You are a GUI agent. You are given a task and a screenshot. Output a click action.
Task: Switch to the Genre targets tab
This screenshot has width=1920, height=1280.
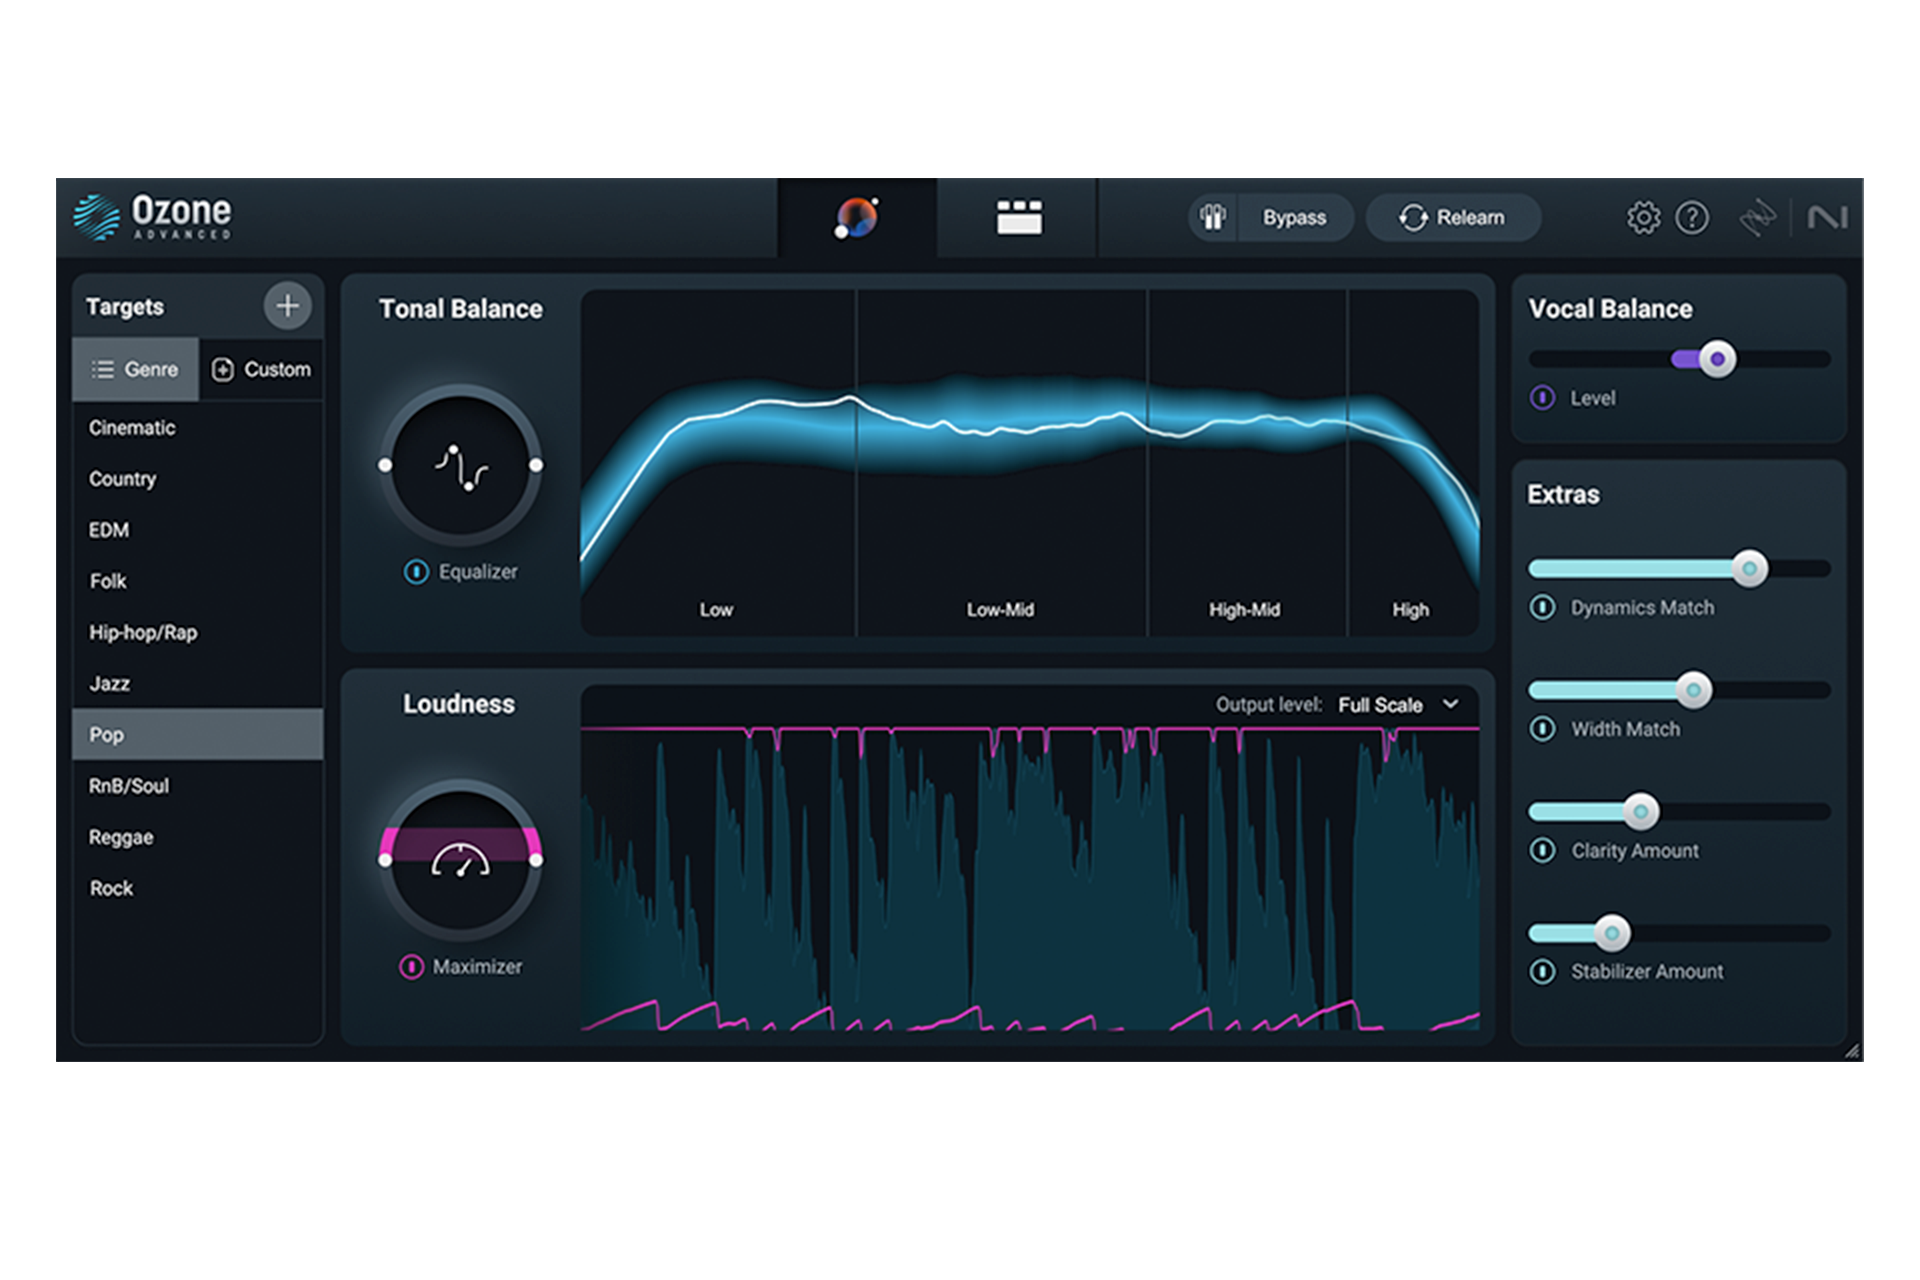135,369
